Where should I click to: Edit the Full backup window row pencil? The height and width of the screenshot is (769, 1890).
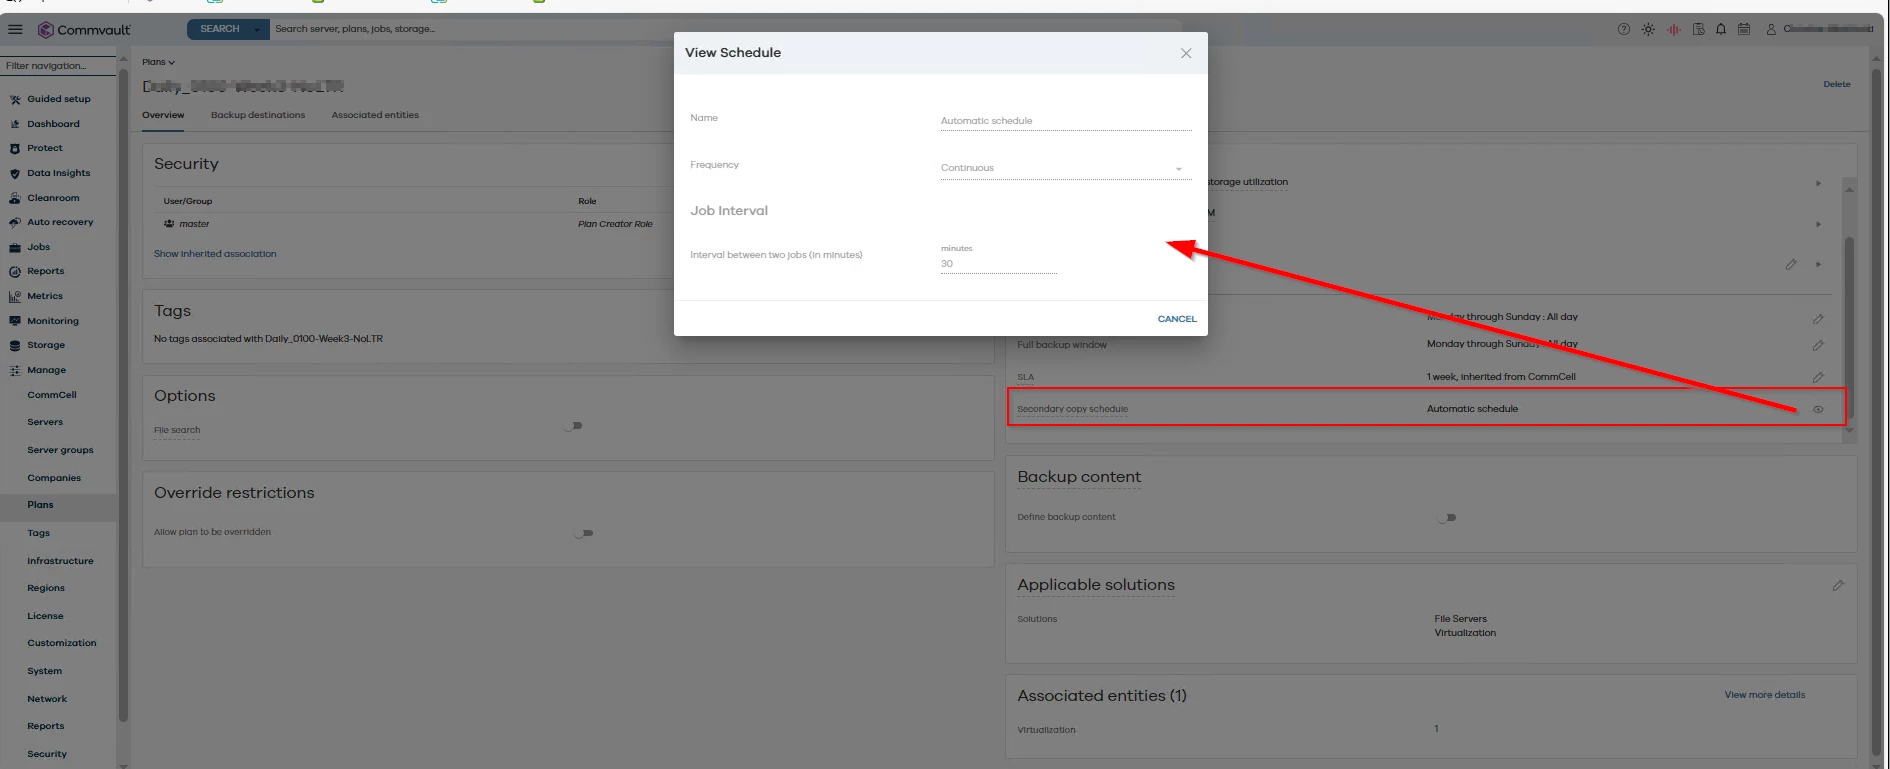(x=1818, y=345)
